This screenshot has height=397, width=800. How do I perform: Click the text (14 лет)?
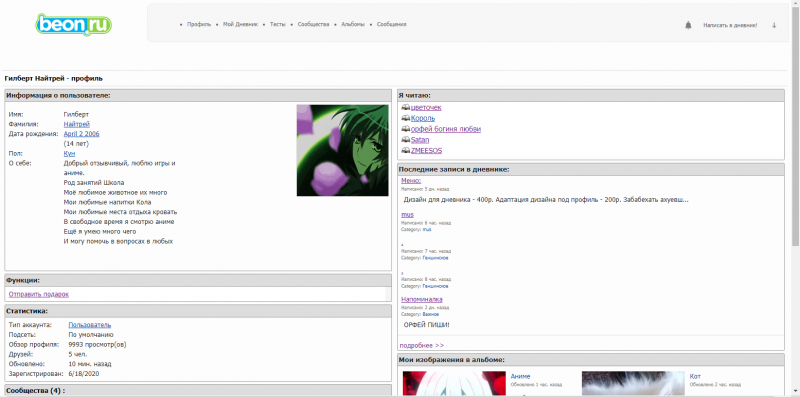(x=76, y=143)
